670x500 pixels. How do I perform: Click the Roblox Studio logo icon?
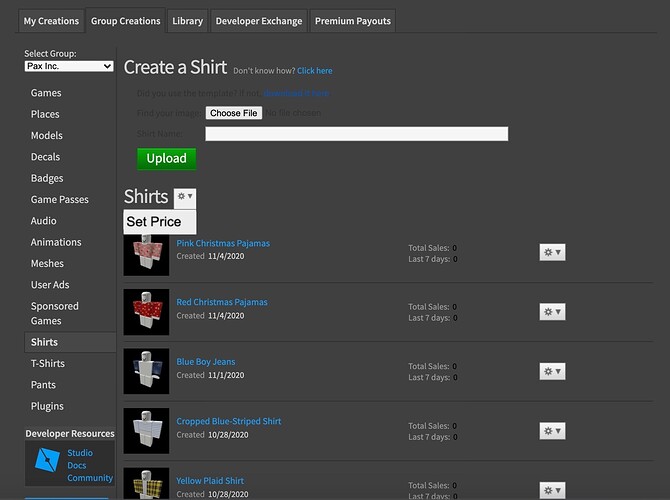click(x=47, y=460)
